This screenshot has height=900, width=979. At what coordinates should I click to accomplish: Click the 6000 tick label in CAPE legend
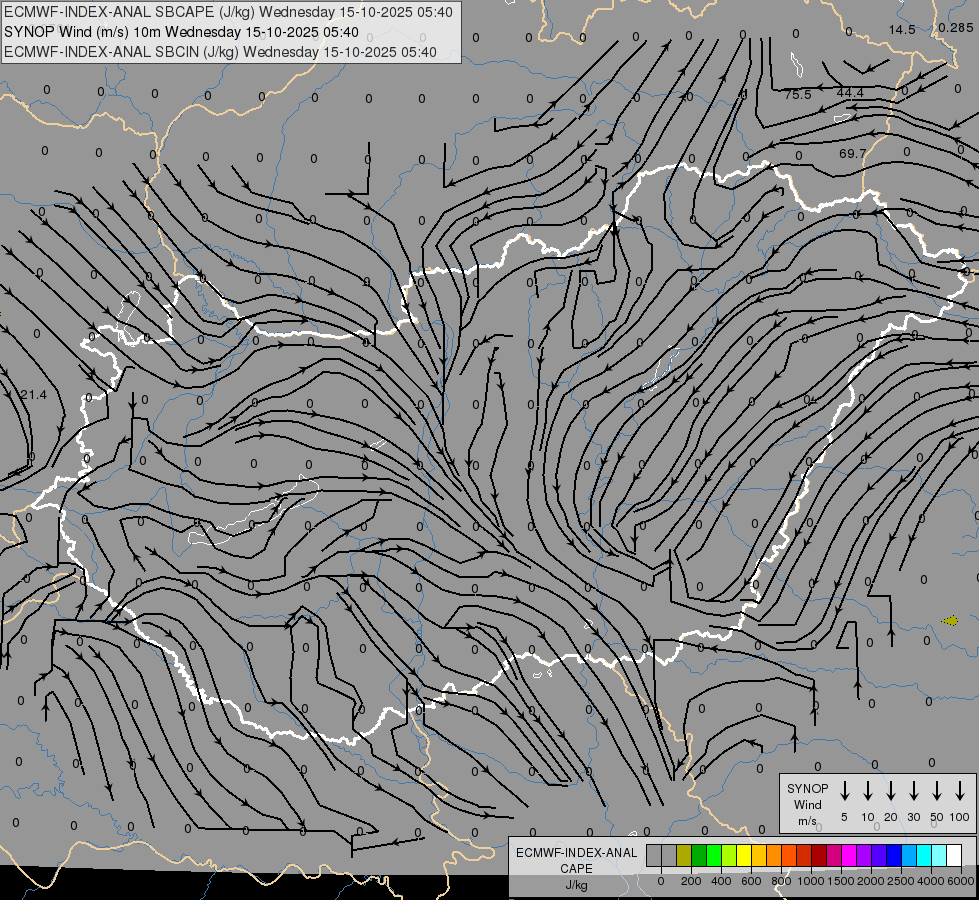pos(960,881)
